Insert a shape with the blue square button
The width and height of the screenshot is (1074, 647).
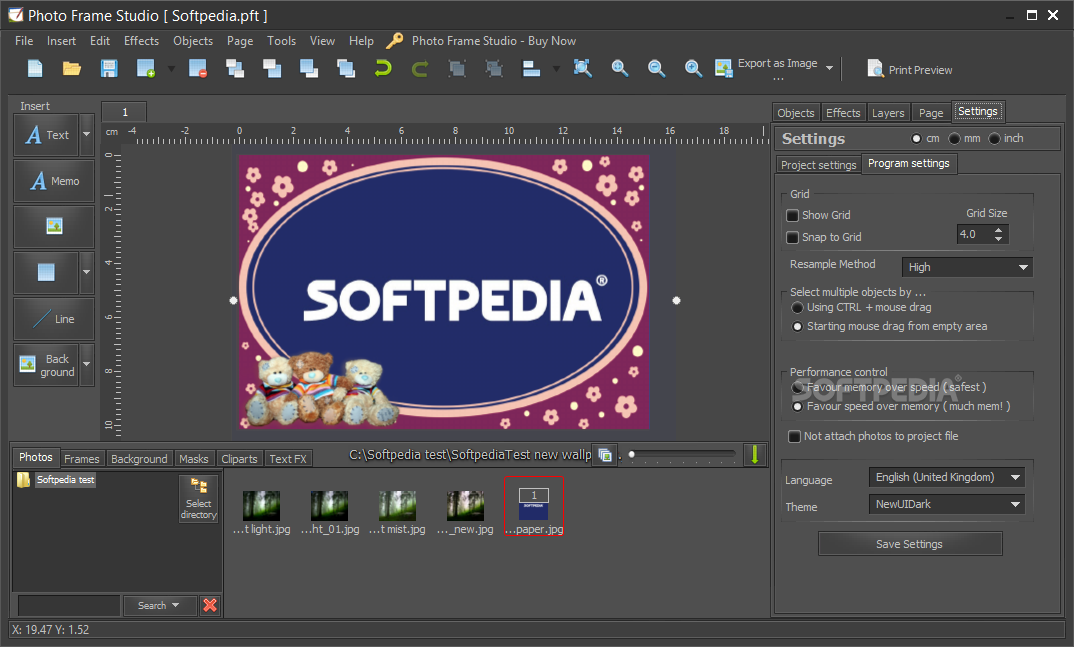coord(46,272)
